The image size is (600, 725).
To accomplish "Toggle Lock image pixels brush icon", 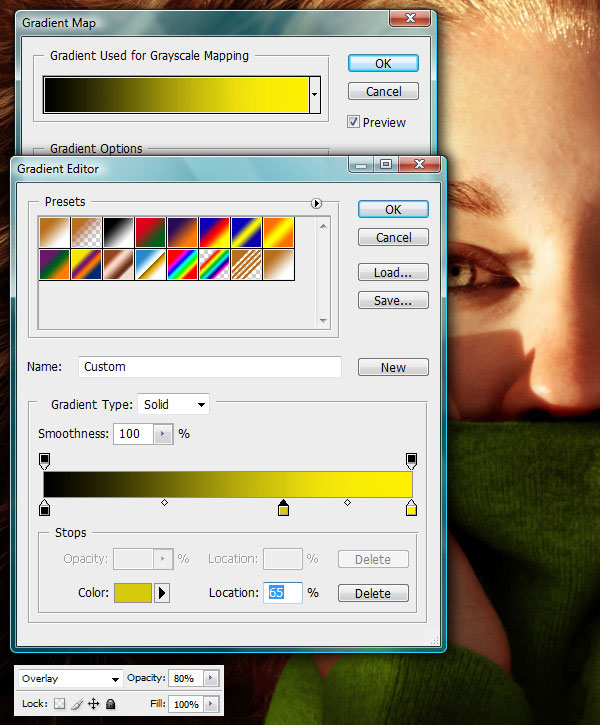I will pyautogui.click(x=77, y=704).
